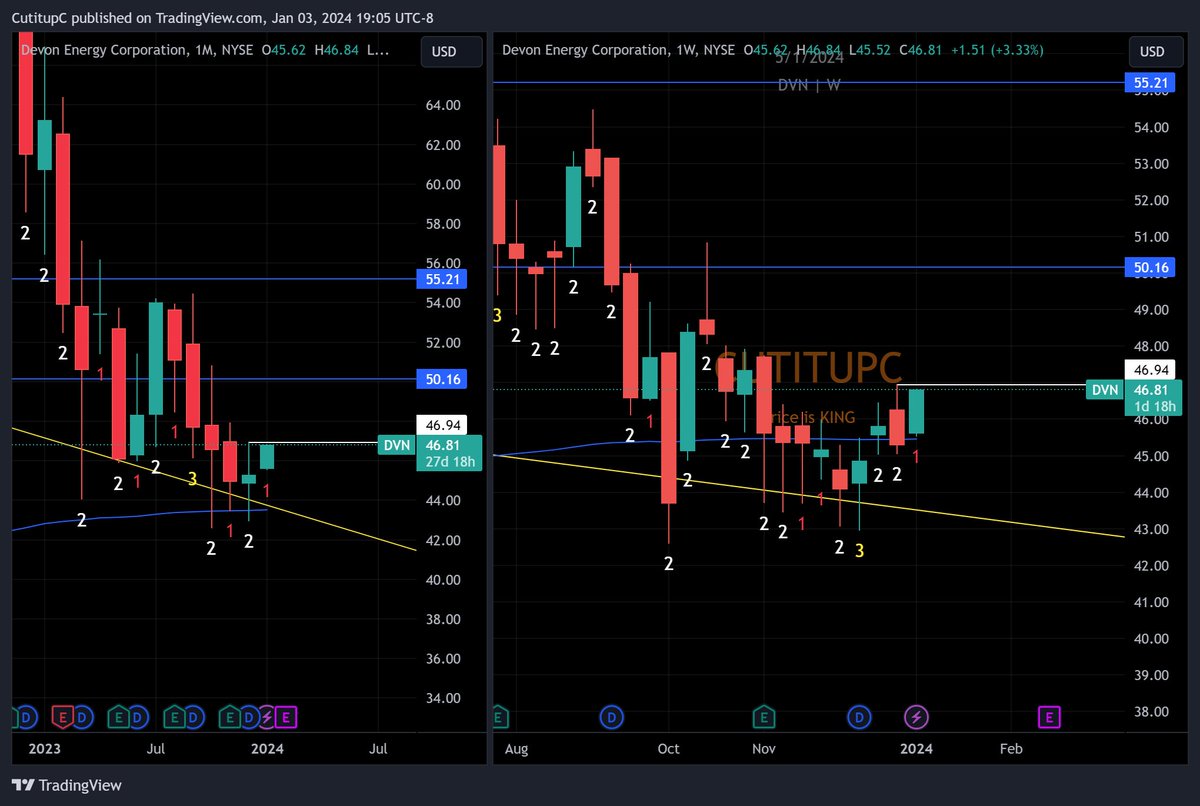Click the 2023 label on monthly time axis
This screenshot has width=1200, height=806.
tap(43, 748)
